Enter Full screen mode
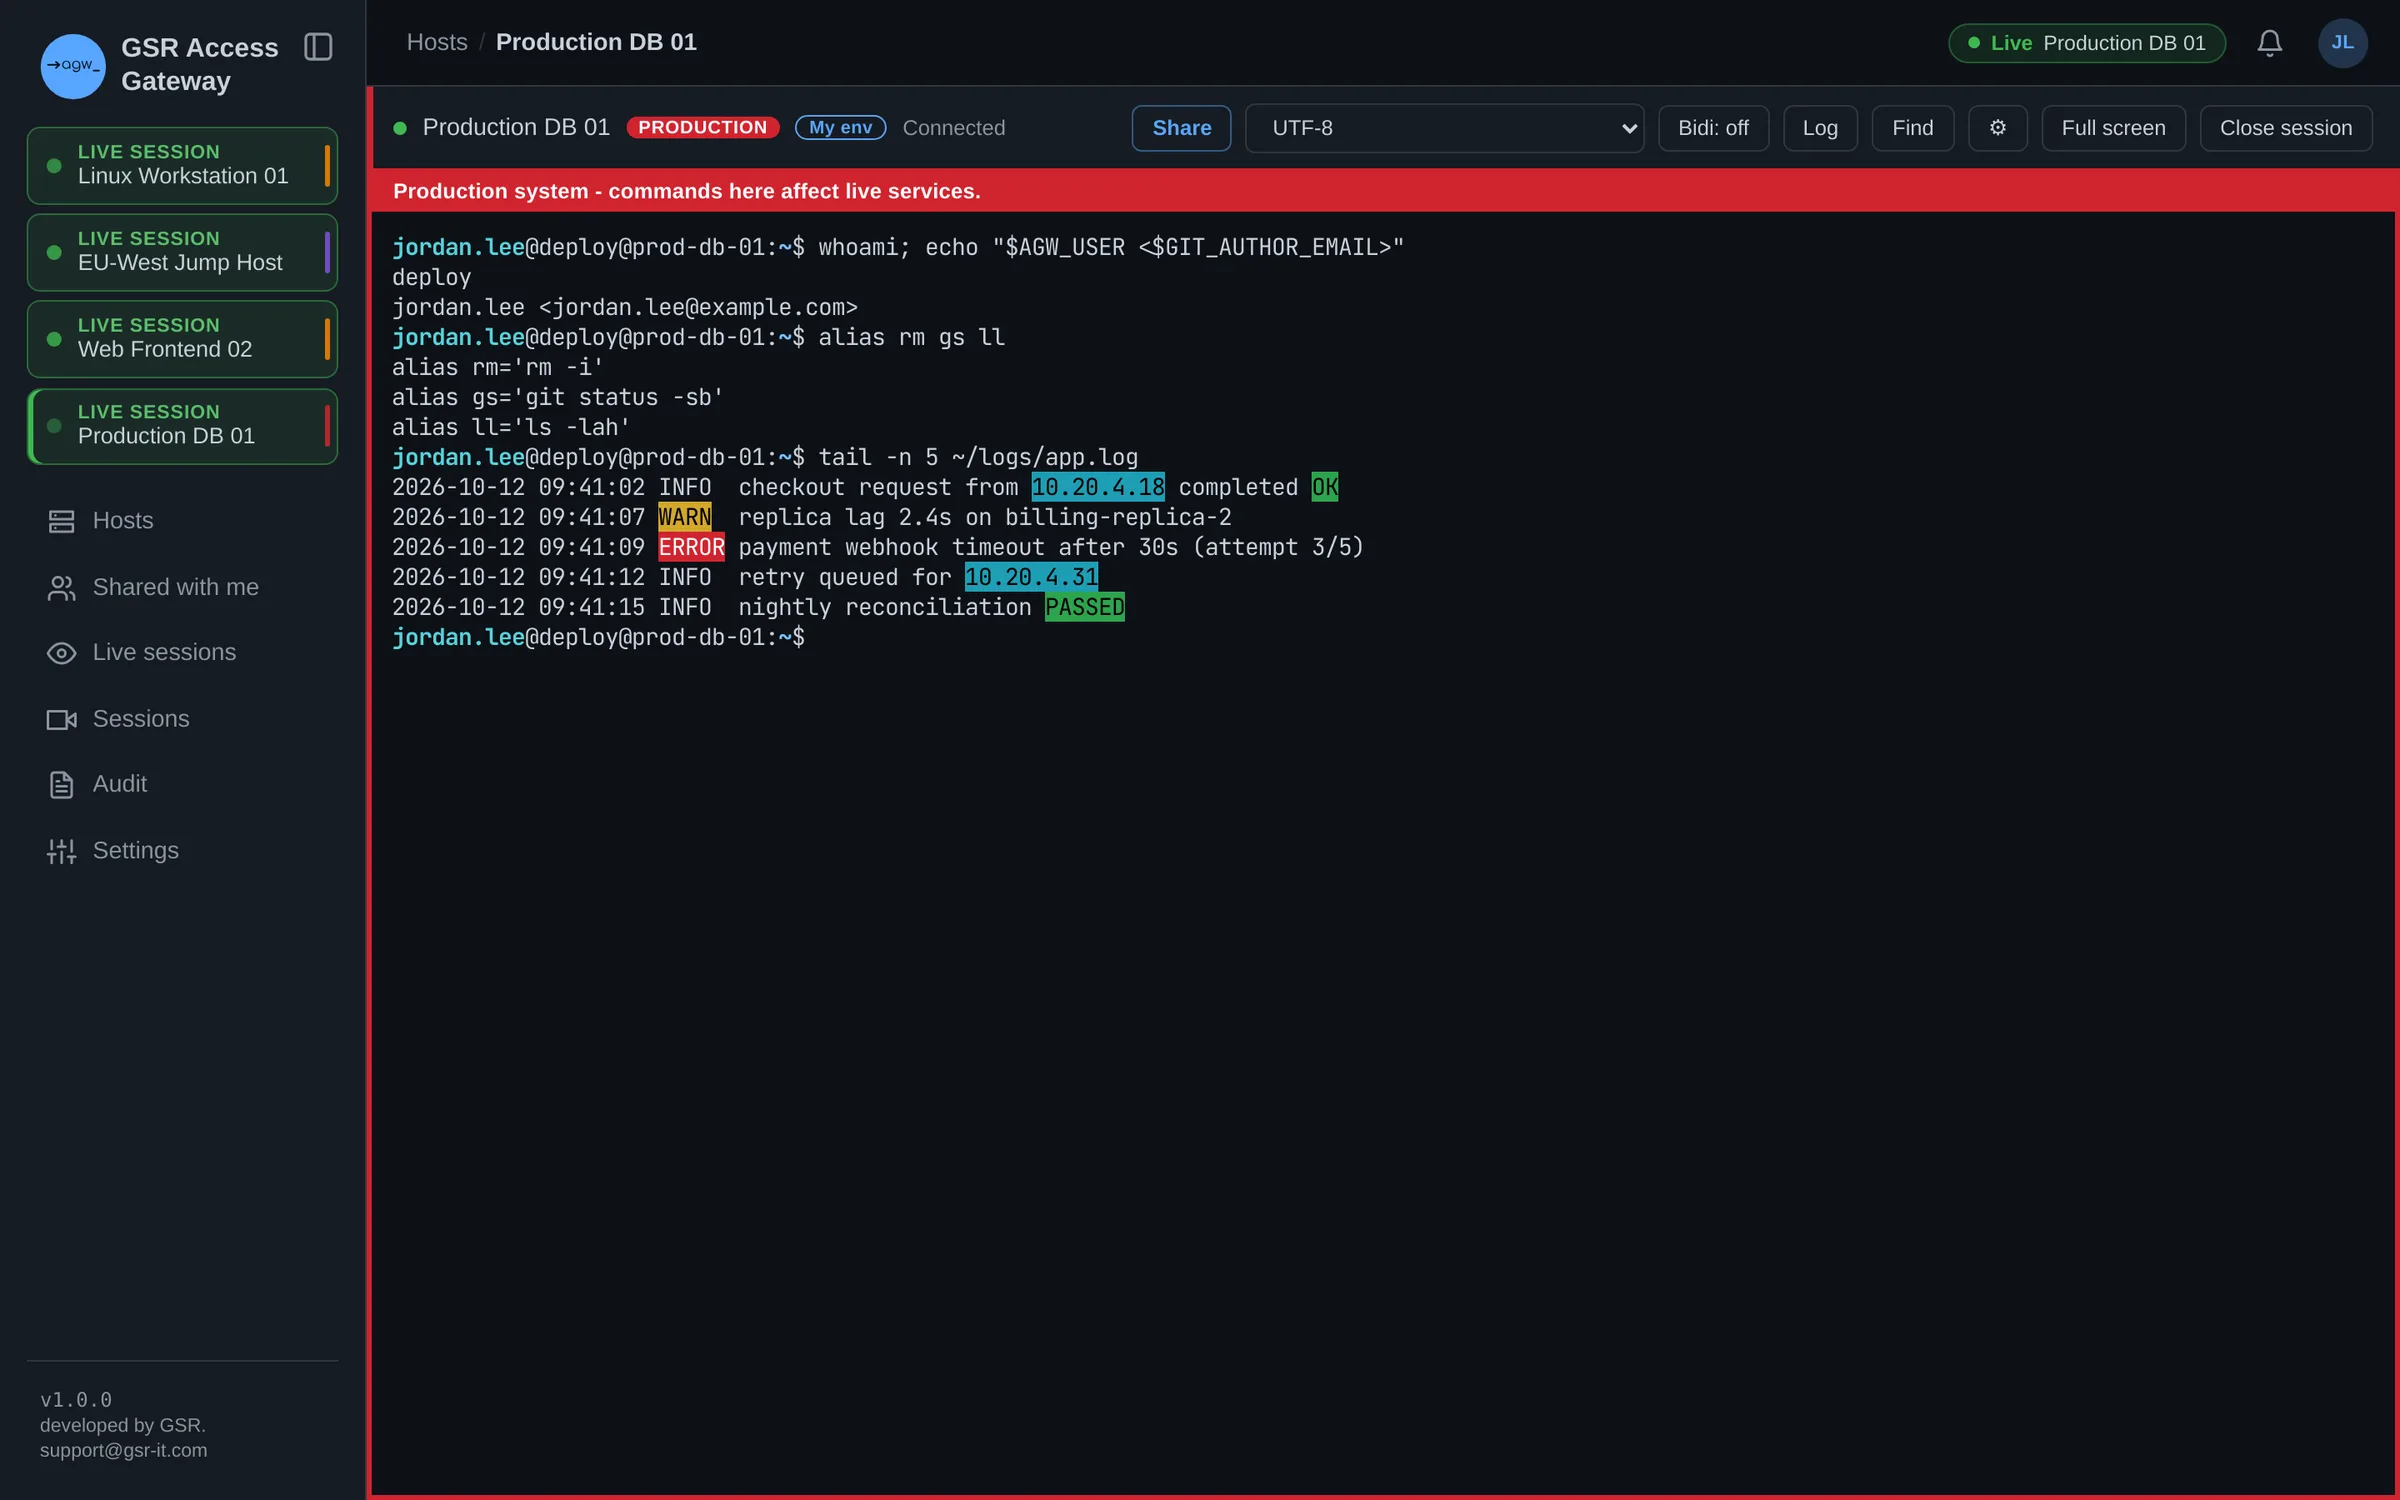2400x1500 pixels. click(x=2113, y=128)
